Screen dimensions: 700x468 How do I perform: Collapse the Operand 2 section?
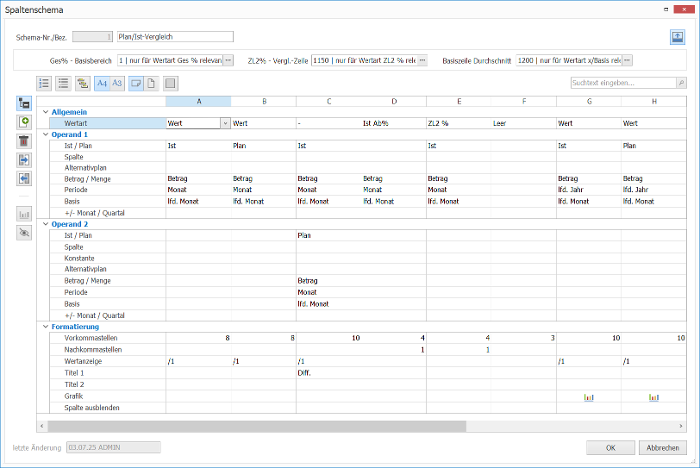coord(46,224)
